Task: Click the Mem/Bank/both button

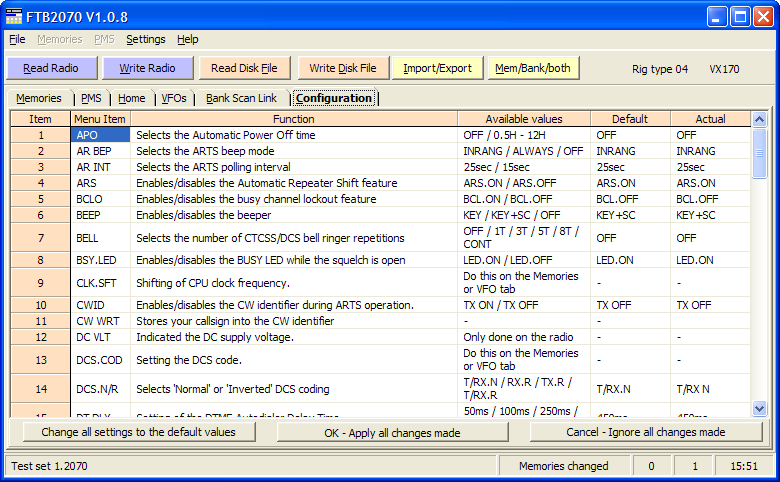Action: [532, 68]
